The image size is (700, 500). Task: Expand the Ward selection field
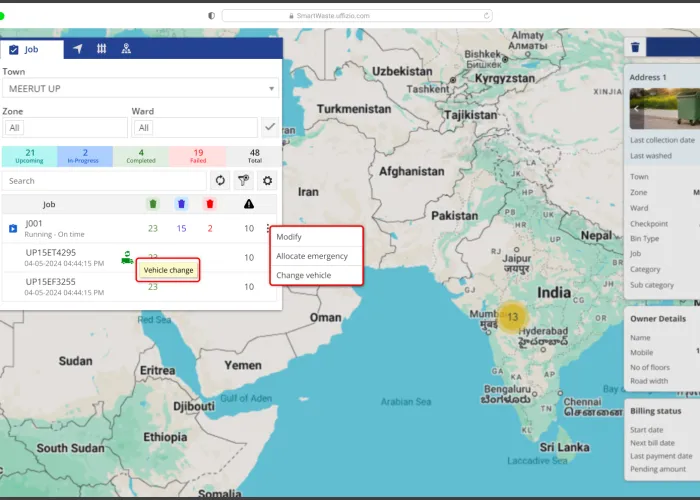[x=194, y=128]
